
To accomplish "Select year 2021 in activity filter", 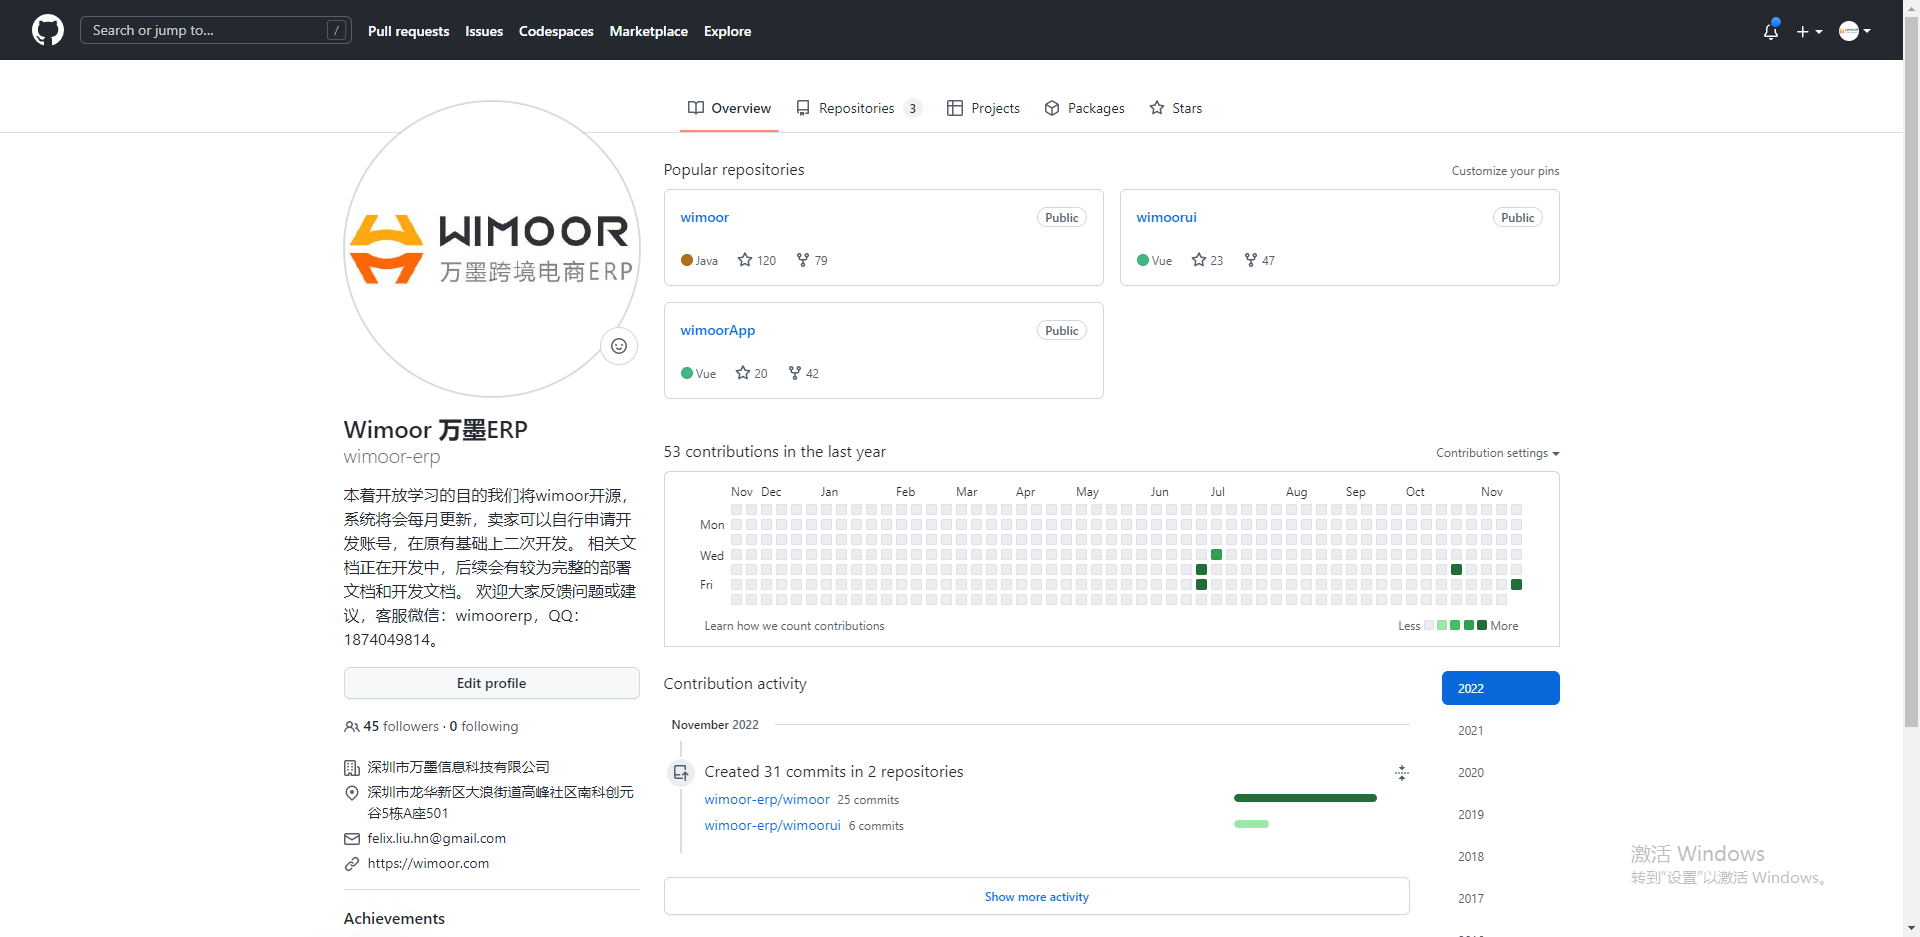I will (x=1470, y=731).
